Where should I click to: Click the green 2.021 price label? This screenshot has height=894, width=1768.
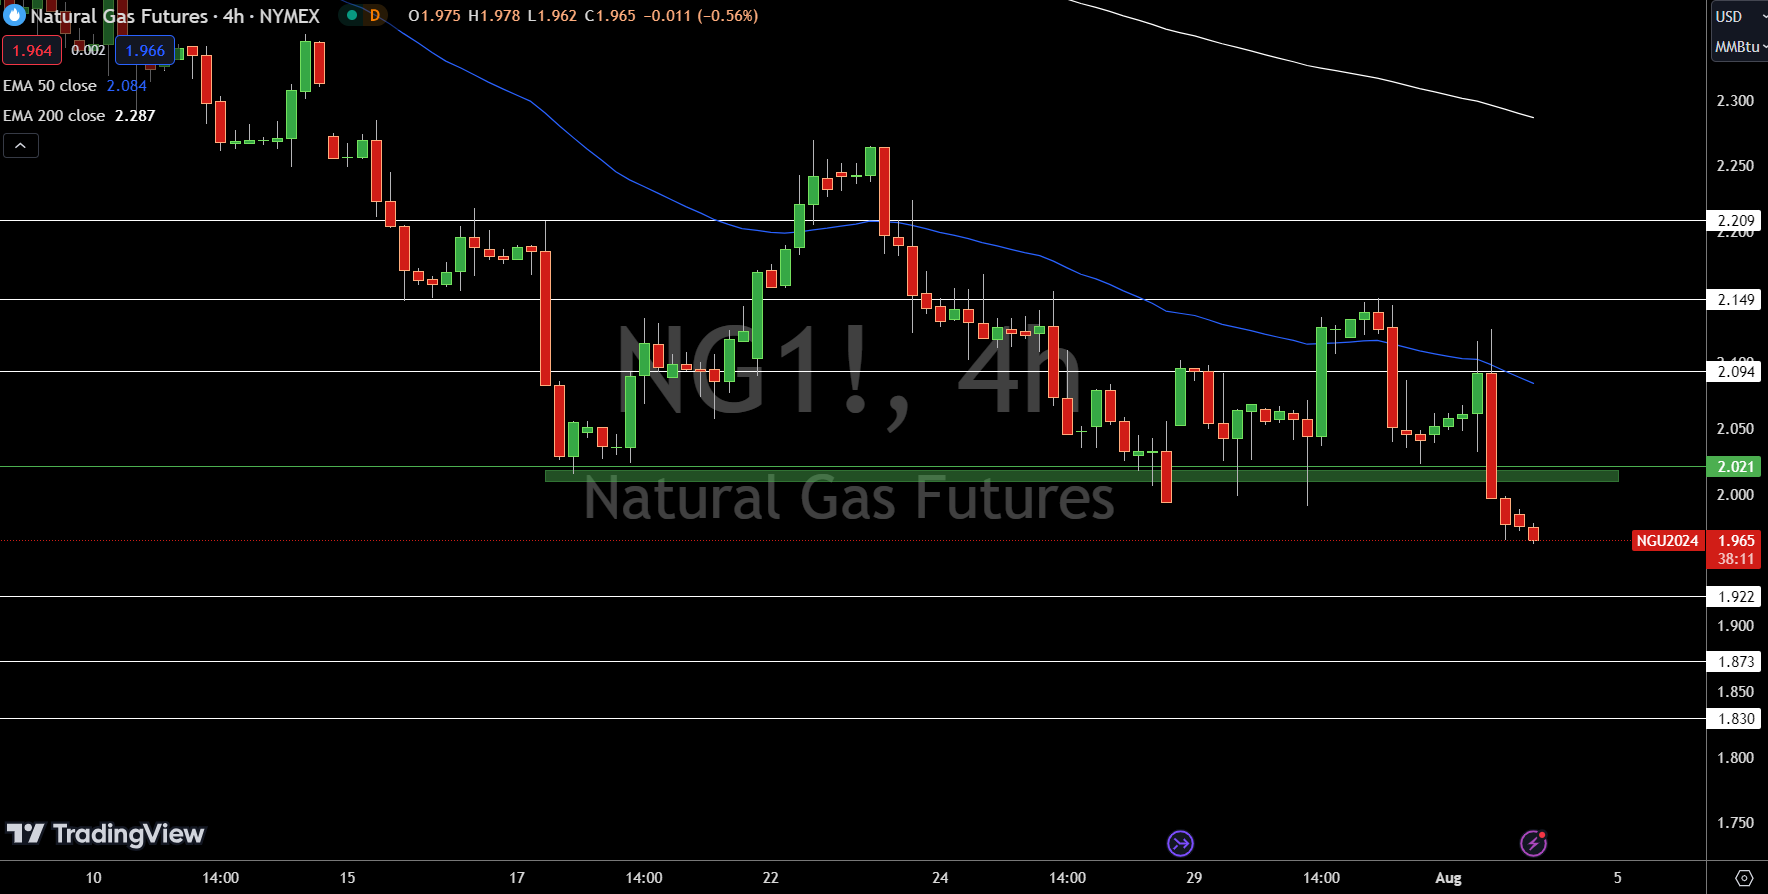1735,467
